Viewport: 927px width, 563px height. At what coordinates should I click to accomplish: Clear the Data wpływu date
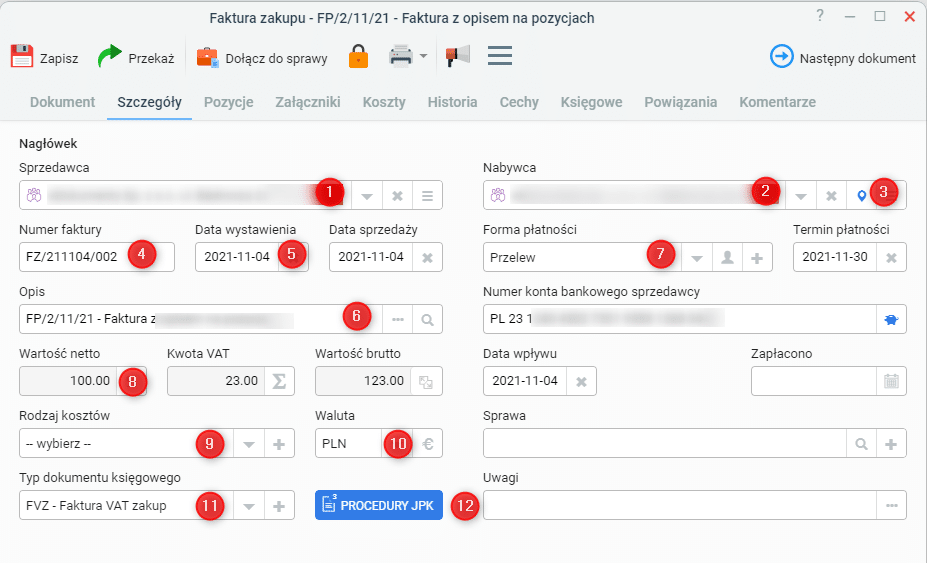[x=582, y=381]
